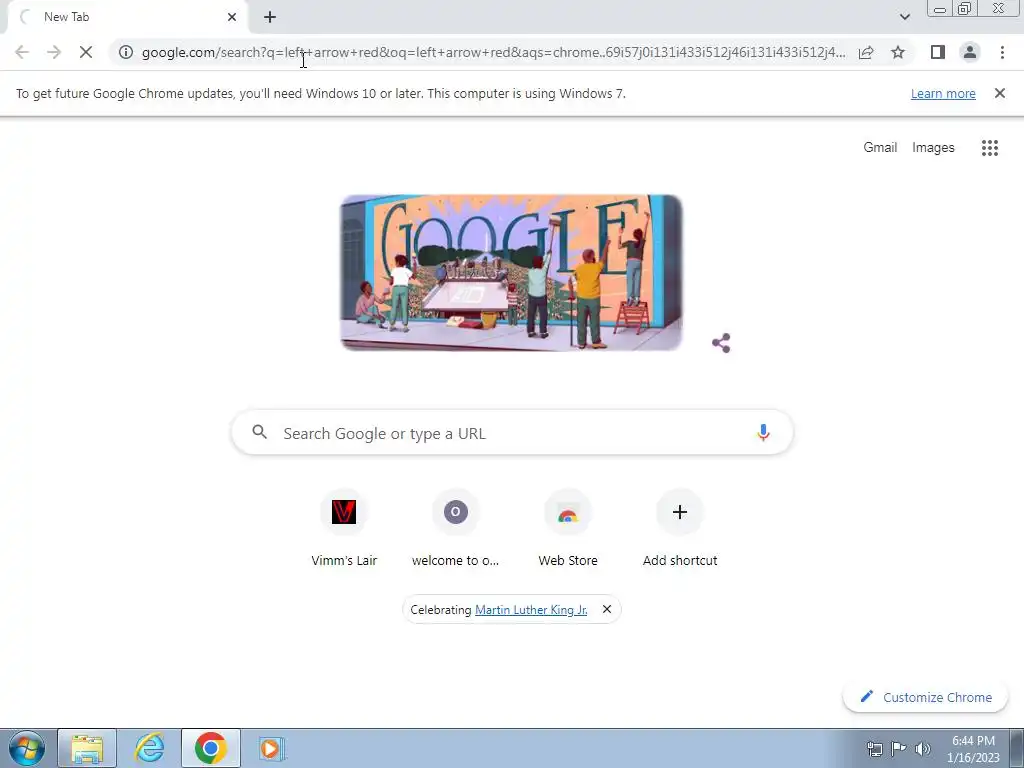The height and width of the screenshot is (768, 1024).
Task: Share the Google Doodle
Action: pos(721,343)
